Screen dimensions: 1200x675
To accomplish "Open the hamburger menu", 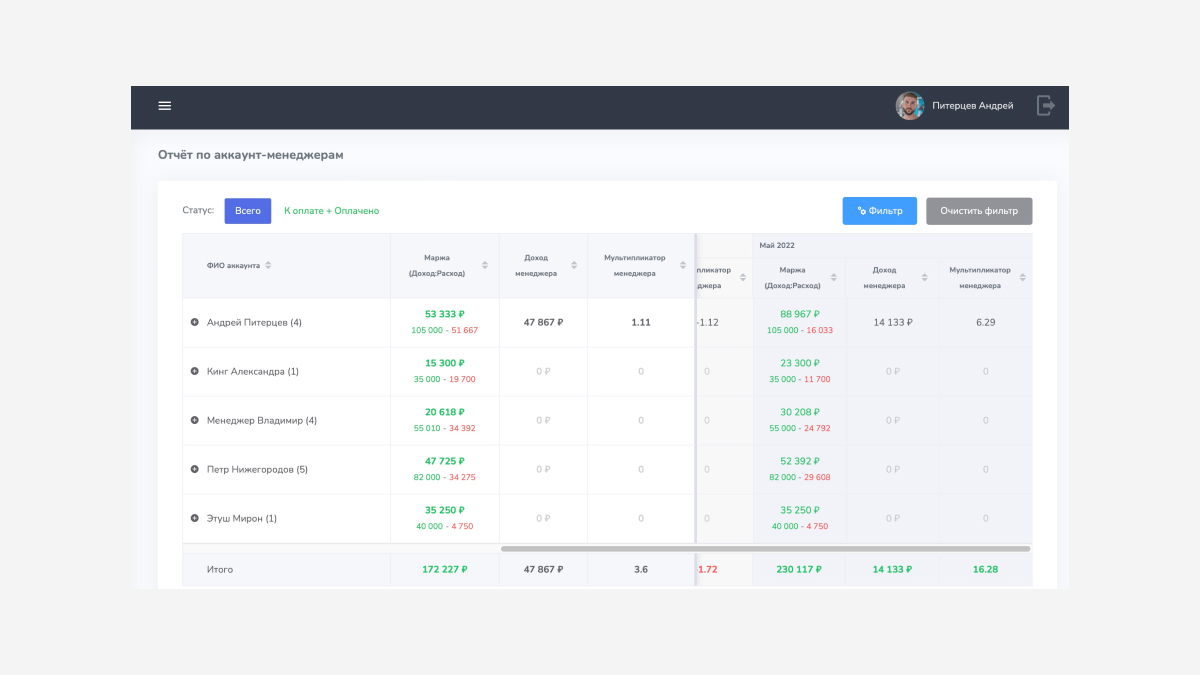I will (x=165, y=106).
